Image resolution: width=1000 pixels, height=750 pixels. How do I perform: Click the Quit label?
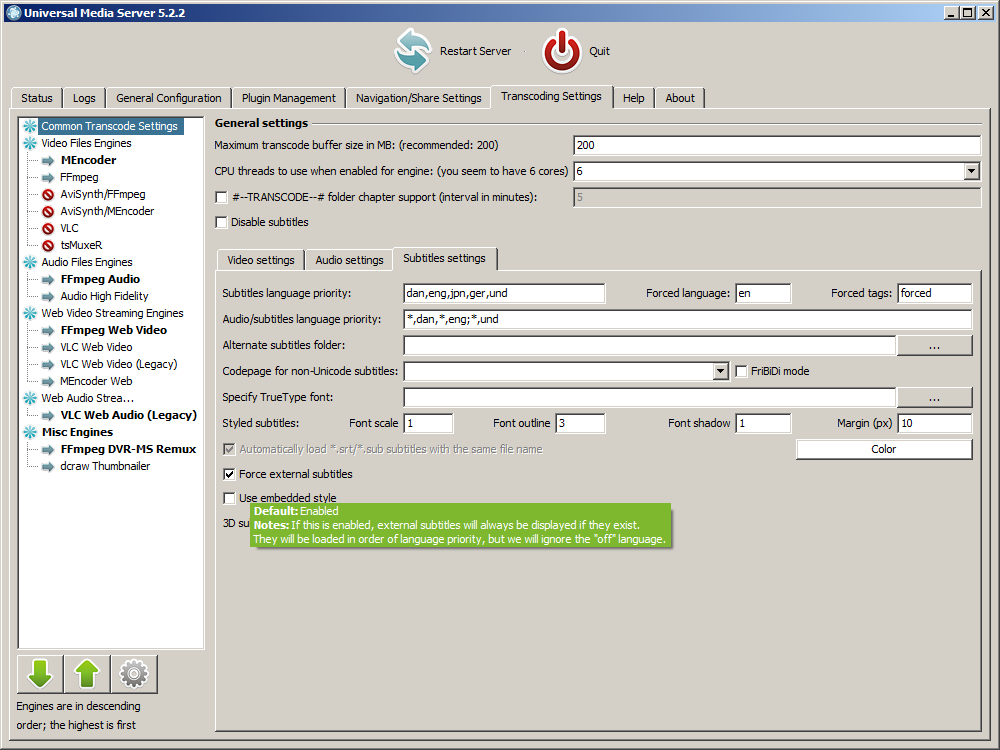(599, 51)
